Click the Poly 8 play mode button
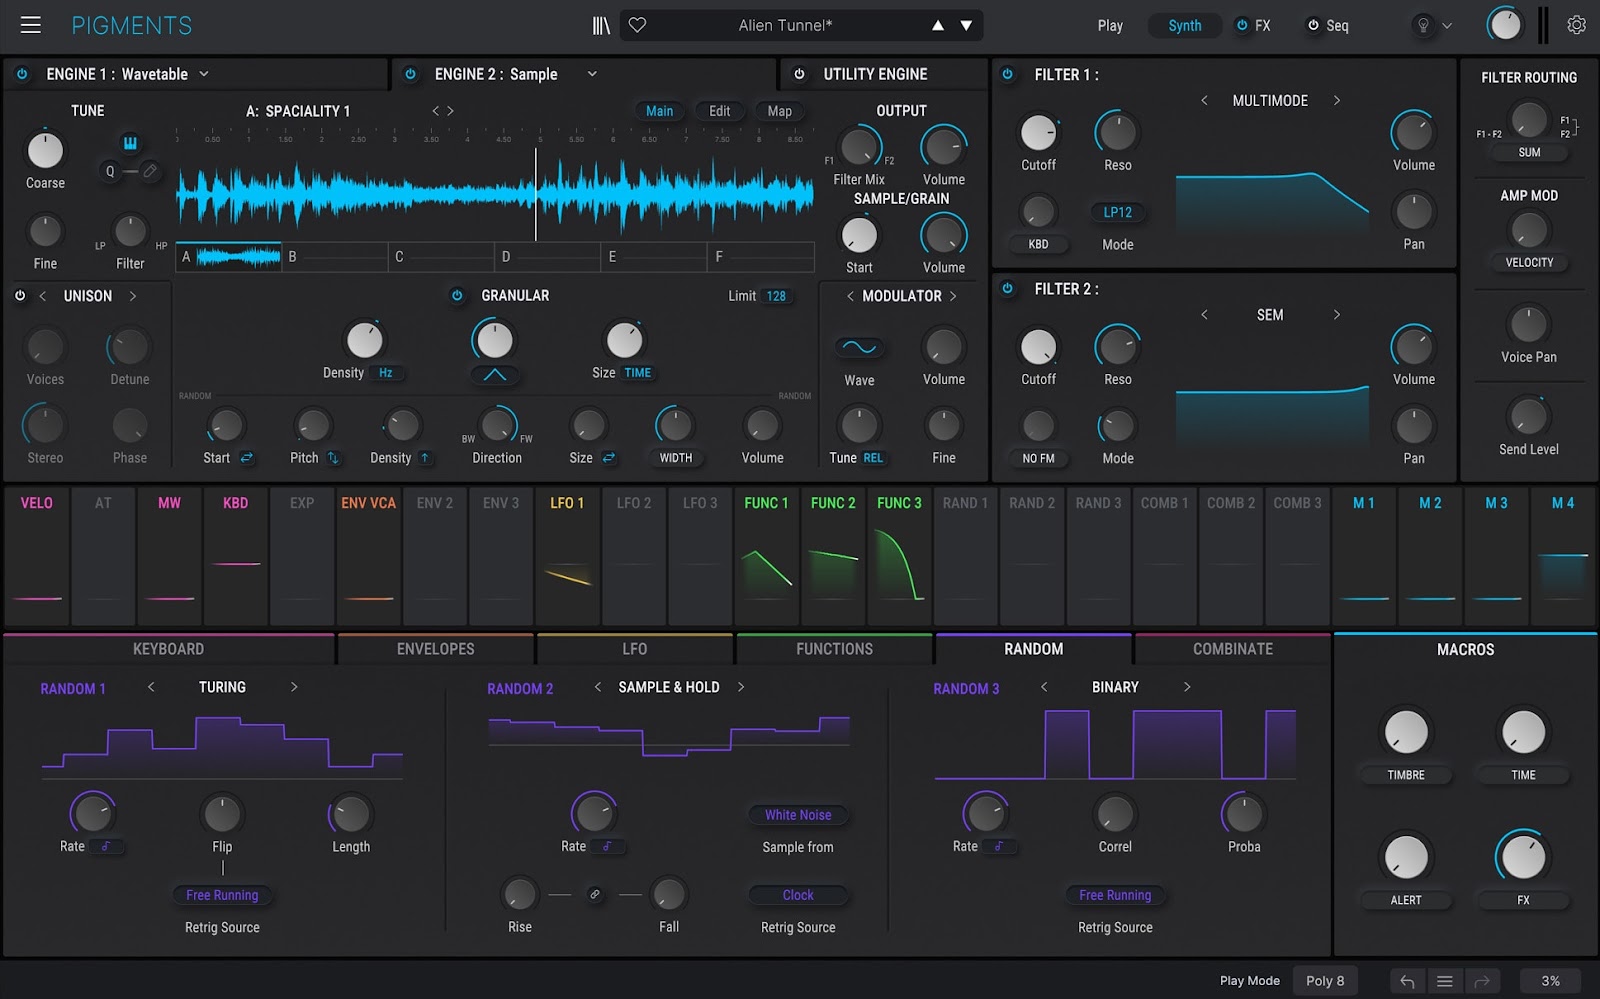The width and height of the screenshot is (1600, 999). tap(1325, 981)
